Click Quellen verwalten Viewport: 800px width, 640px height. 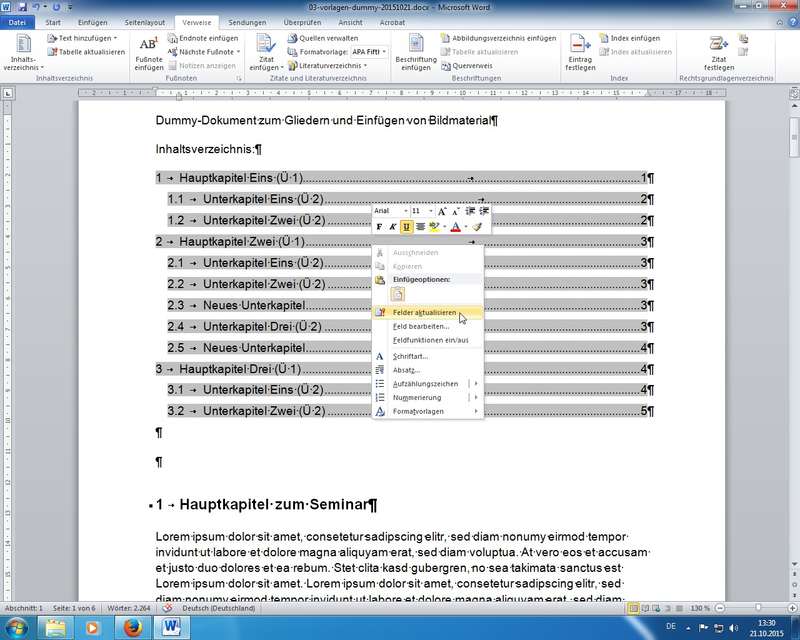point(322,38)
